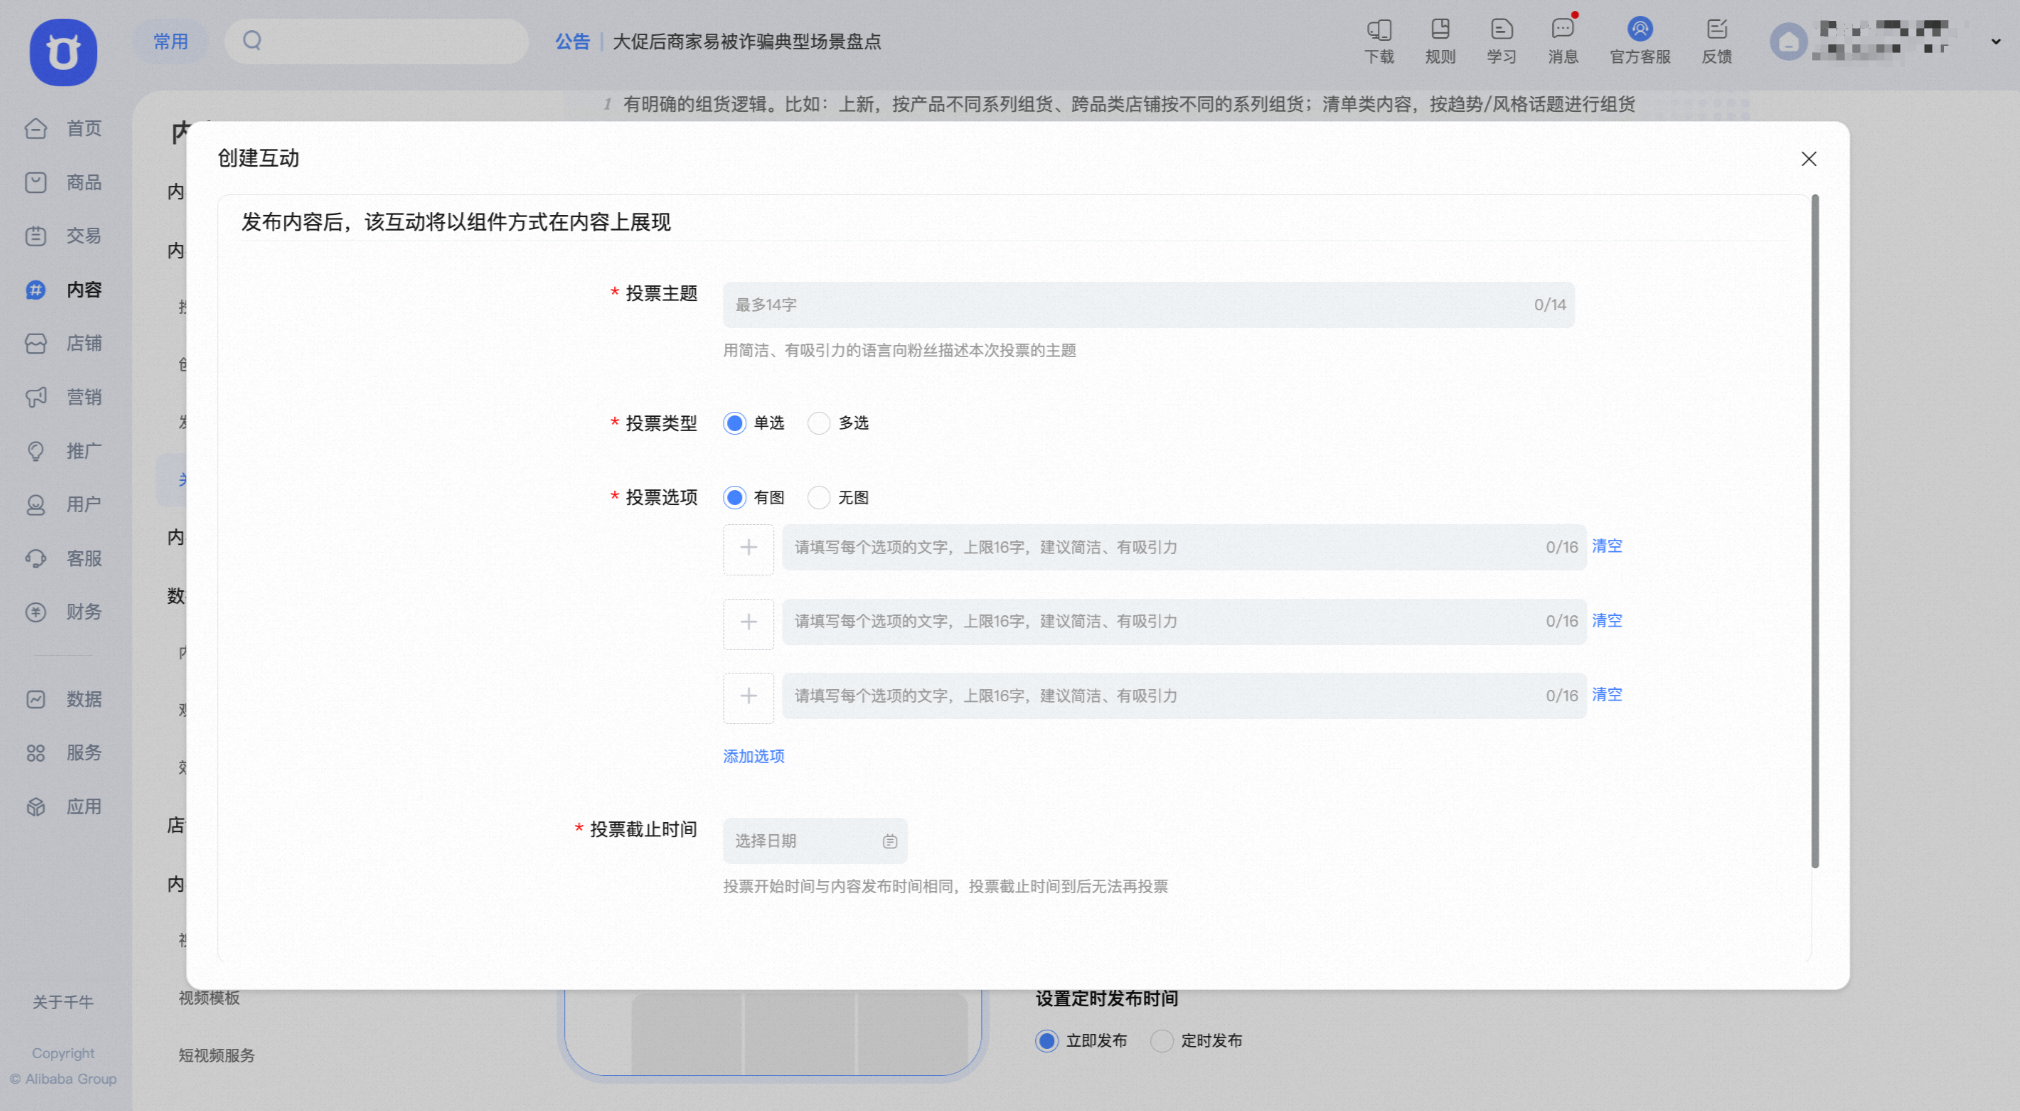Open the 服务 services sidebar item
This screenshot has width=2020, height=1111.
coord(65,753)
